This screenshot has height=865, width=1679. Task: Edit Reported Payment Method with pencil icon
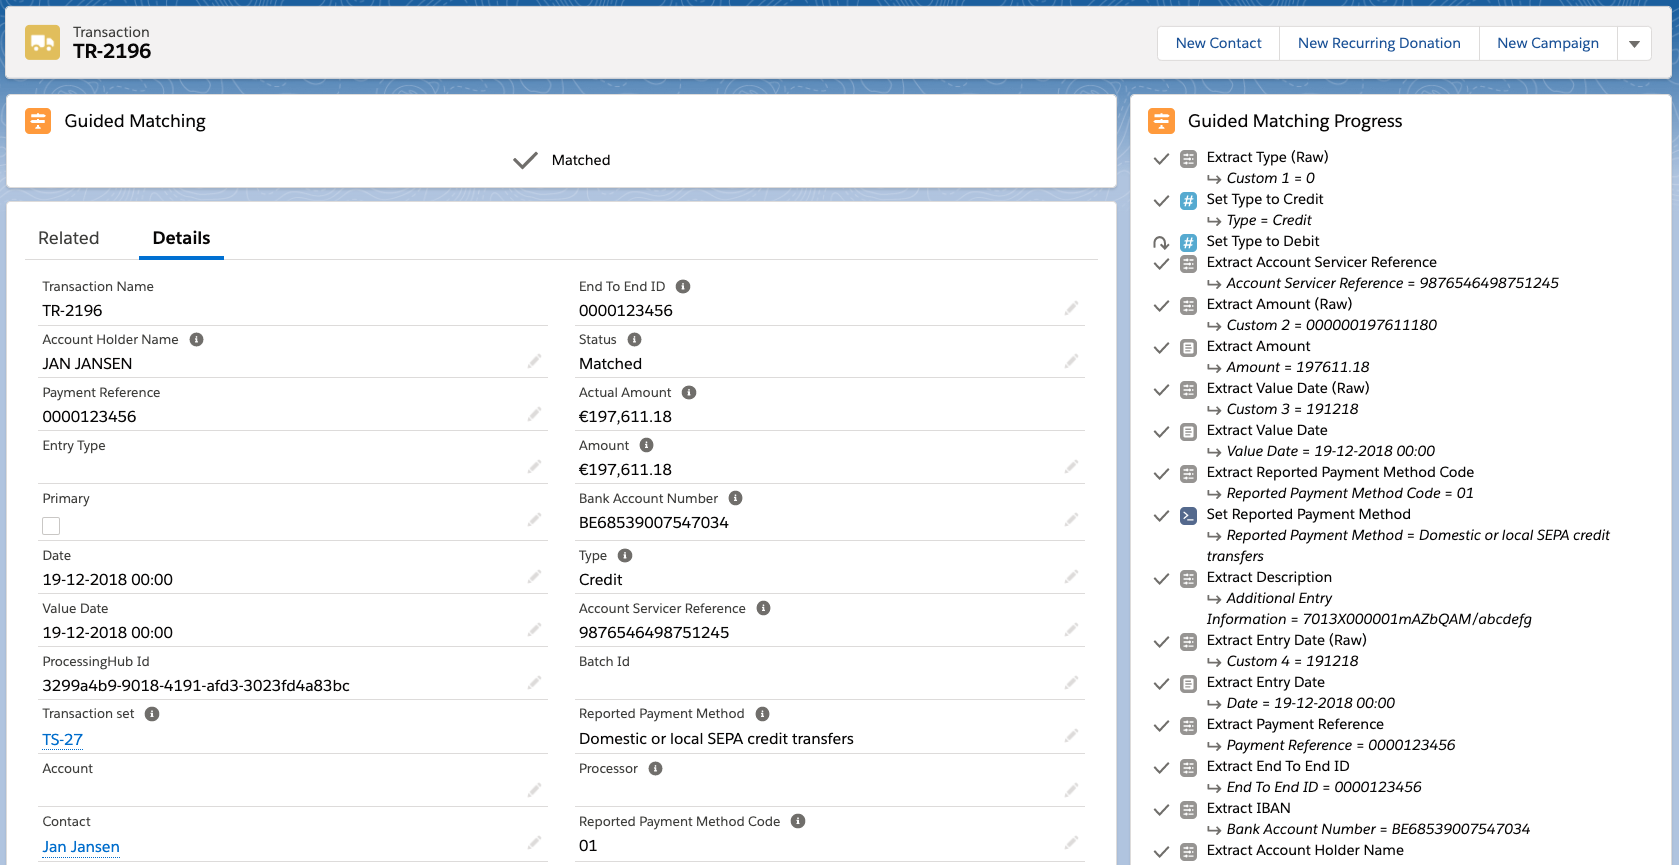click(1071, 736)
